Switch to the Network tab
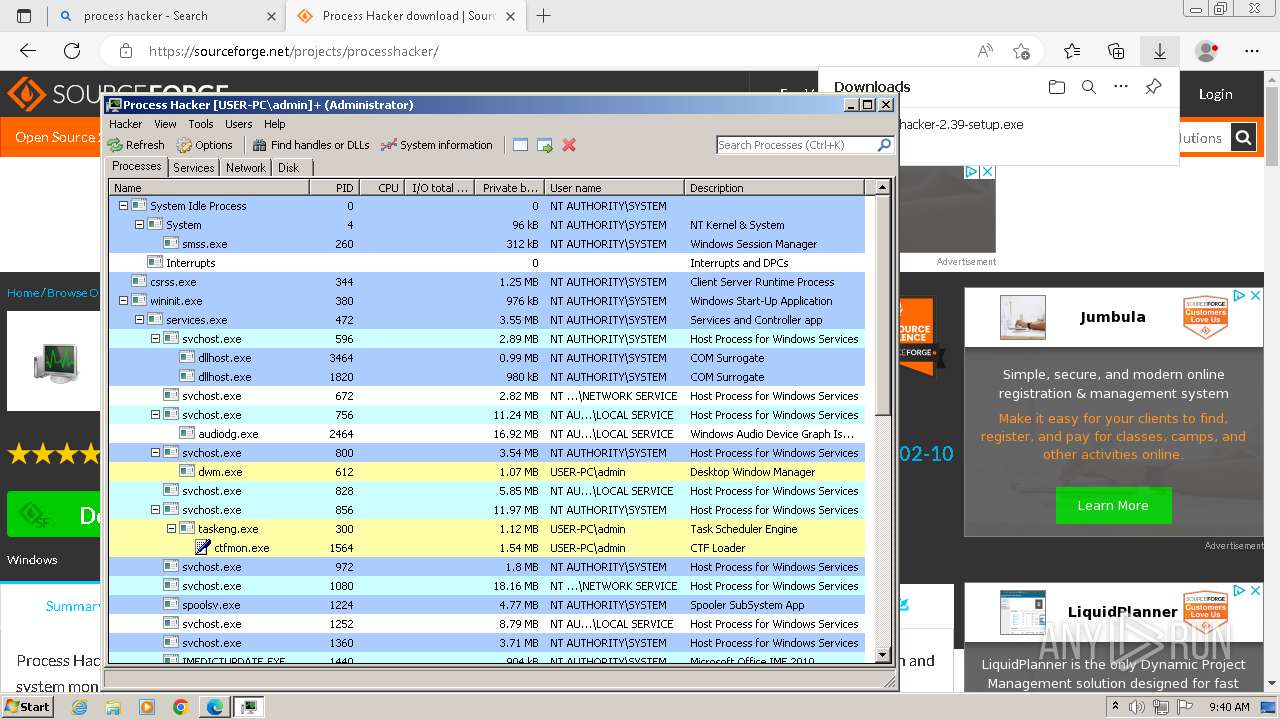The height and width of the screenshot is (720, 1280). pos(246,168)
